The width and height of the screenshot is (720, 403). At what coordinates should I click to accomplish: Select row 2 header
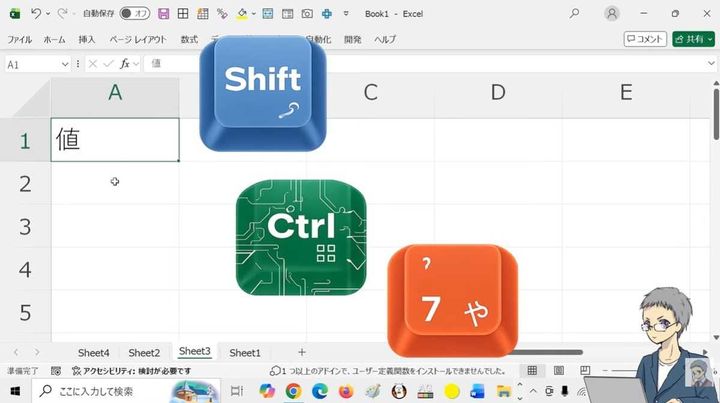coord(25,183)
